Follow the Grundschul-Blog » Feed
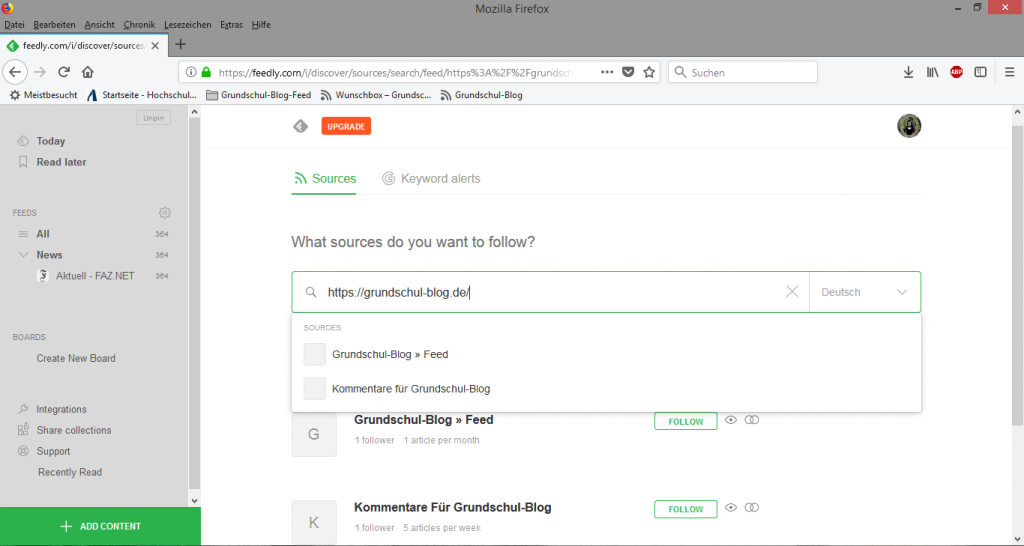Viewport: 1024px width, 546px height. pyautogui.click(x=685, y=421)
